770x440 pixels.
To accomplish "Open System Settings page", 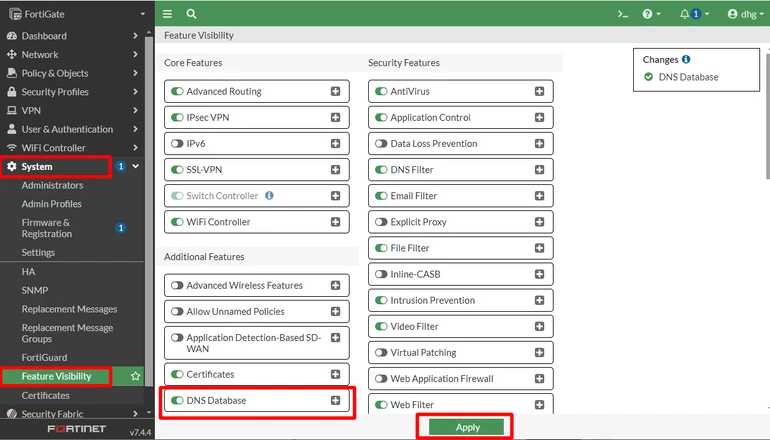I will (x=38, y=252).
